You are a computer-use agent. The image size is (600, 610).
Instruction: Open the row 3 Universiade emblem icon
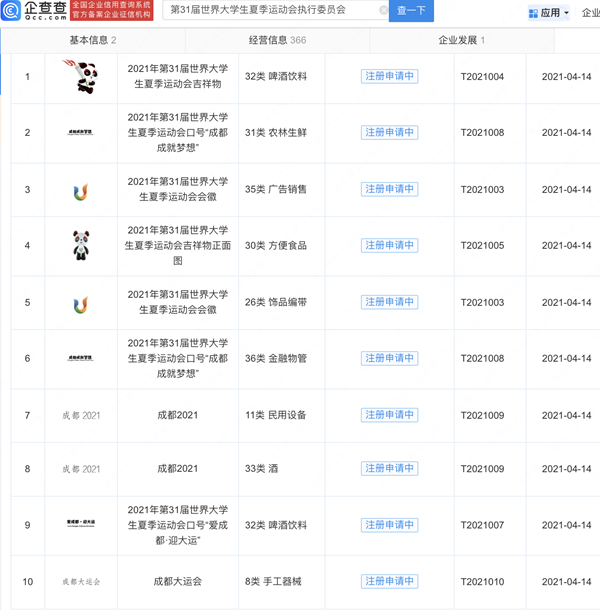click(80, 190)
